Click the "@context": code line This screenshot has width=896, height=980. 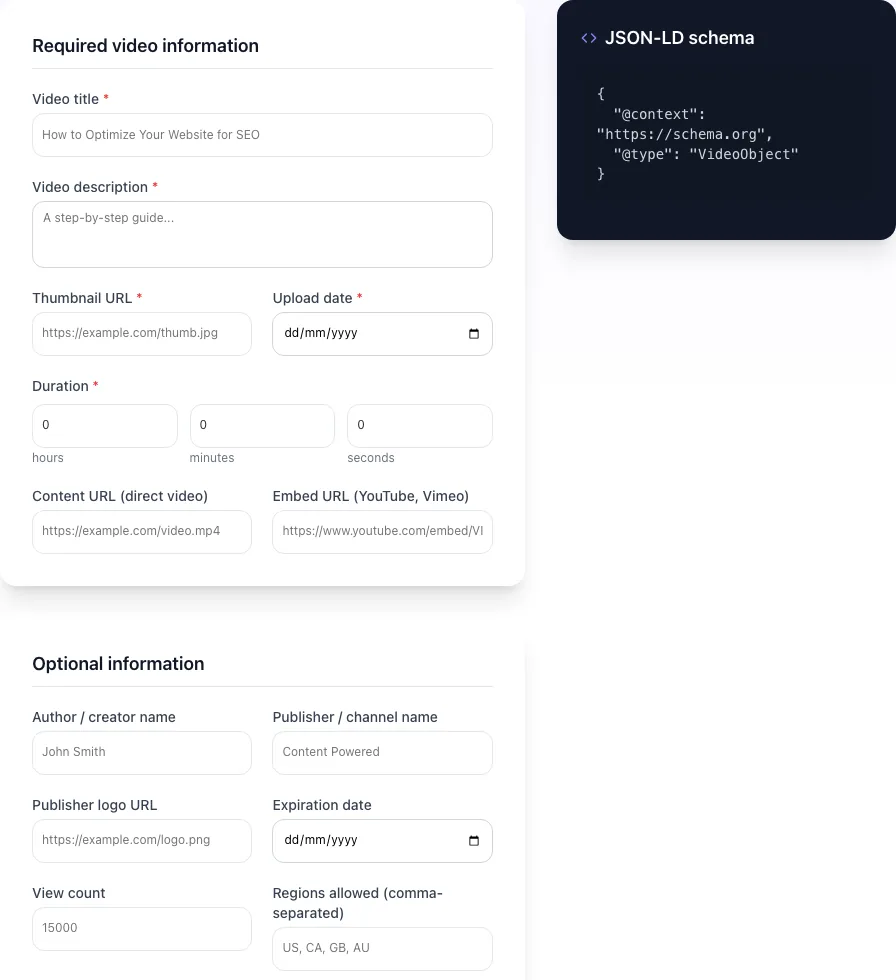[x=659, y=114]
